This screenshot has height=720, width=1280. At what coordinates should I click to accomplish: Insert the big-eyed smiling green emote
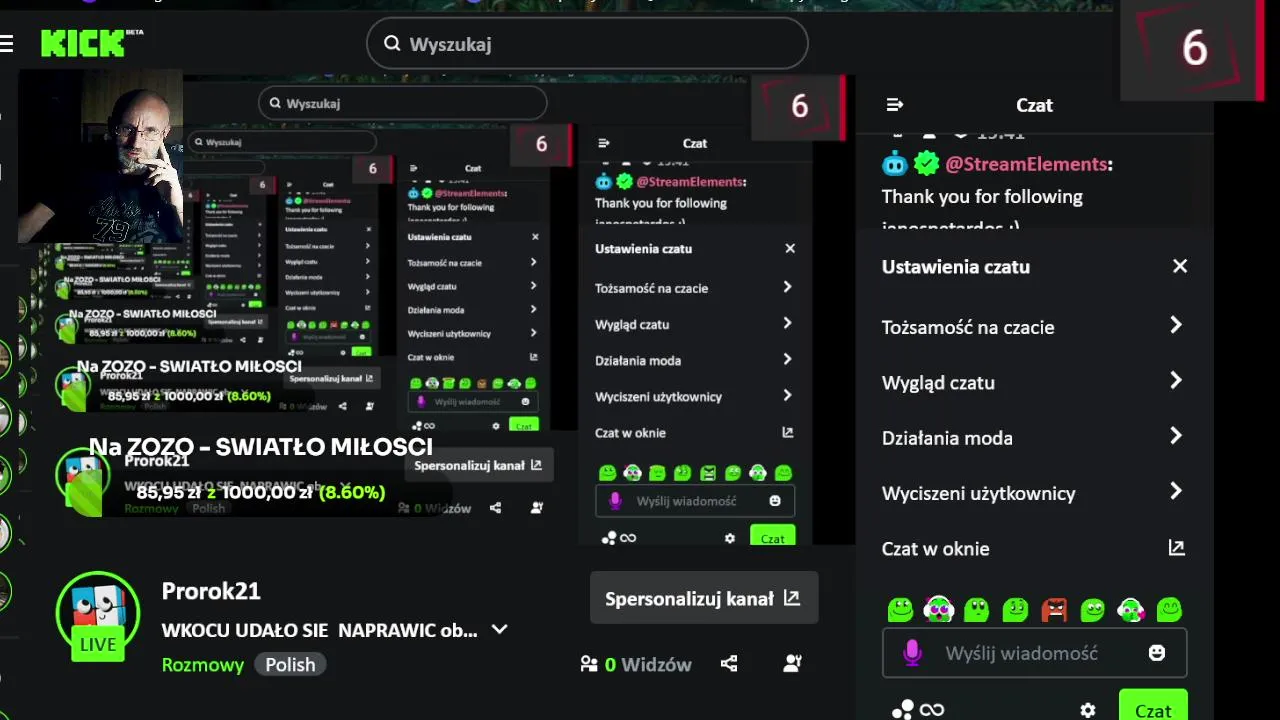(x=1093, y=609)
